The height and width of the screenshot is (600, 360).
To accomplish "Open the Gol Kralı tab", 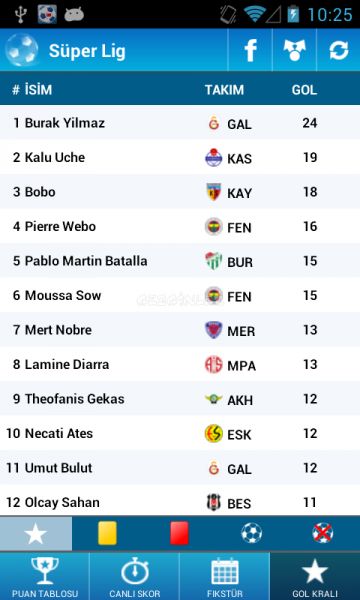I will (x=315, y=576).
